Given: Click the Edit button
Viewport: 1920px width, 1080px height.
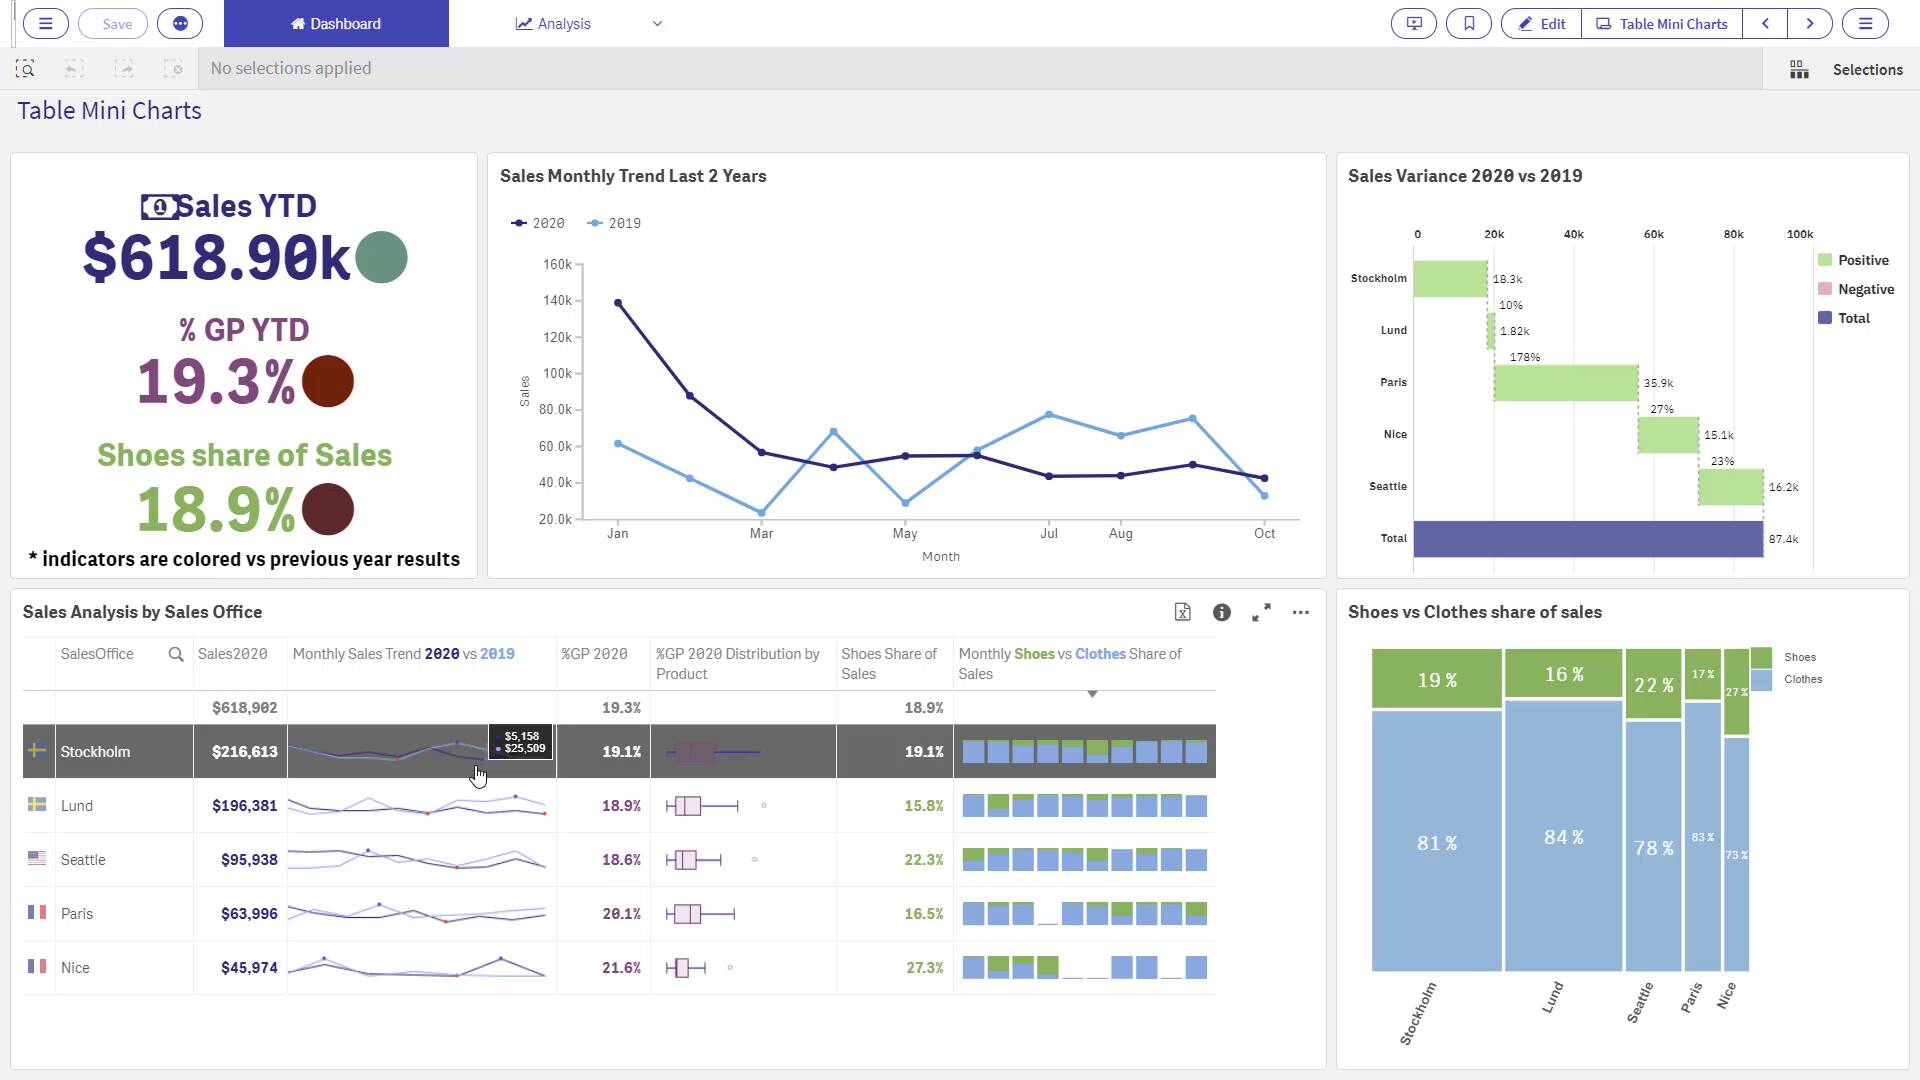Looking at the screenshot, I should (1541, 23).
